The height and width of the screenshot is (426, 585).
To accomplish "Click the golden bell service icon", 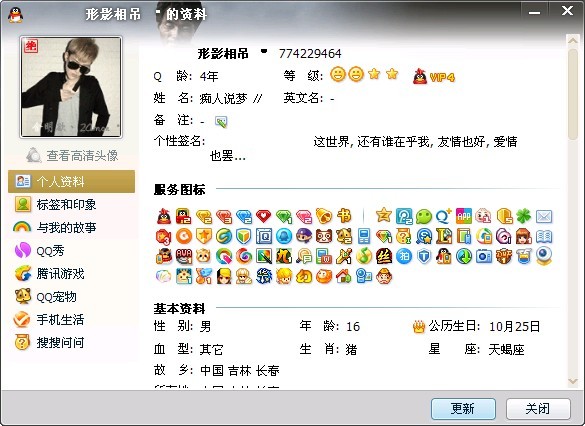I will pyautogui.click(x=323, y=216).
